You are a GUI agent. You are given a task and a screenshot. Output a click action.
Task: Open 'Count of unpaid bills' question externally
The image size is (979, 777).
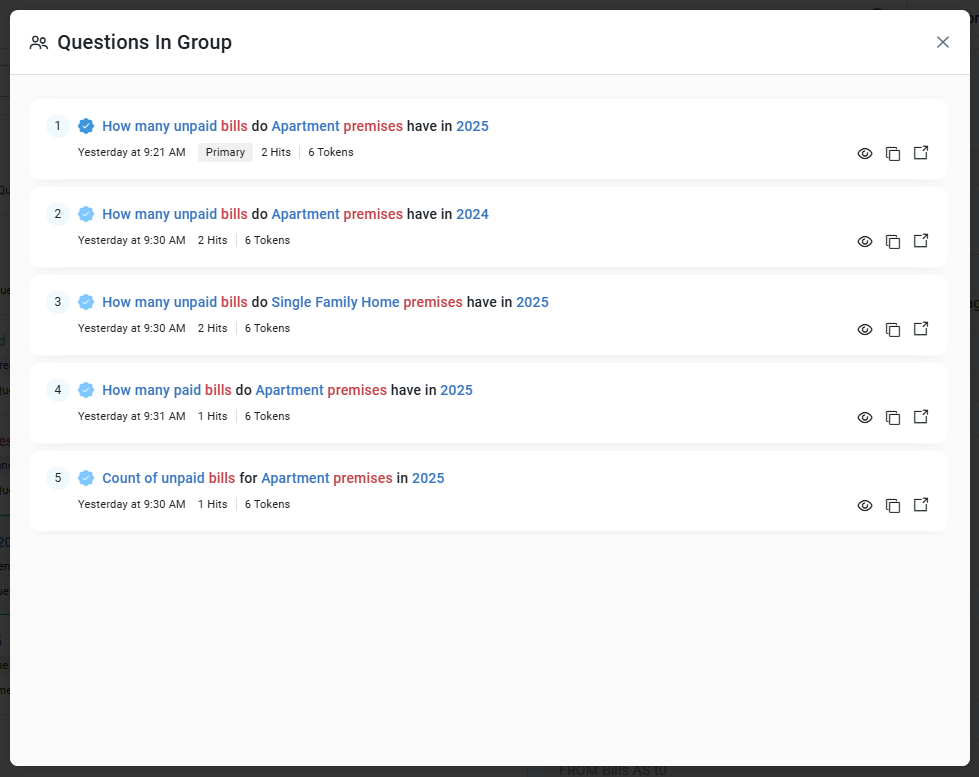[x=921, y=505]
